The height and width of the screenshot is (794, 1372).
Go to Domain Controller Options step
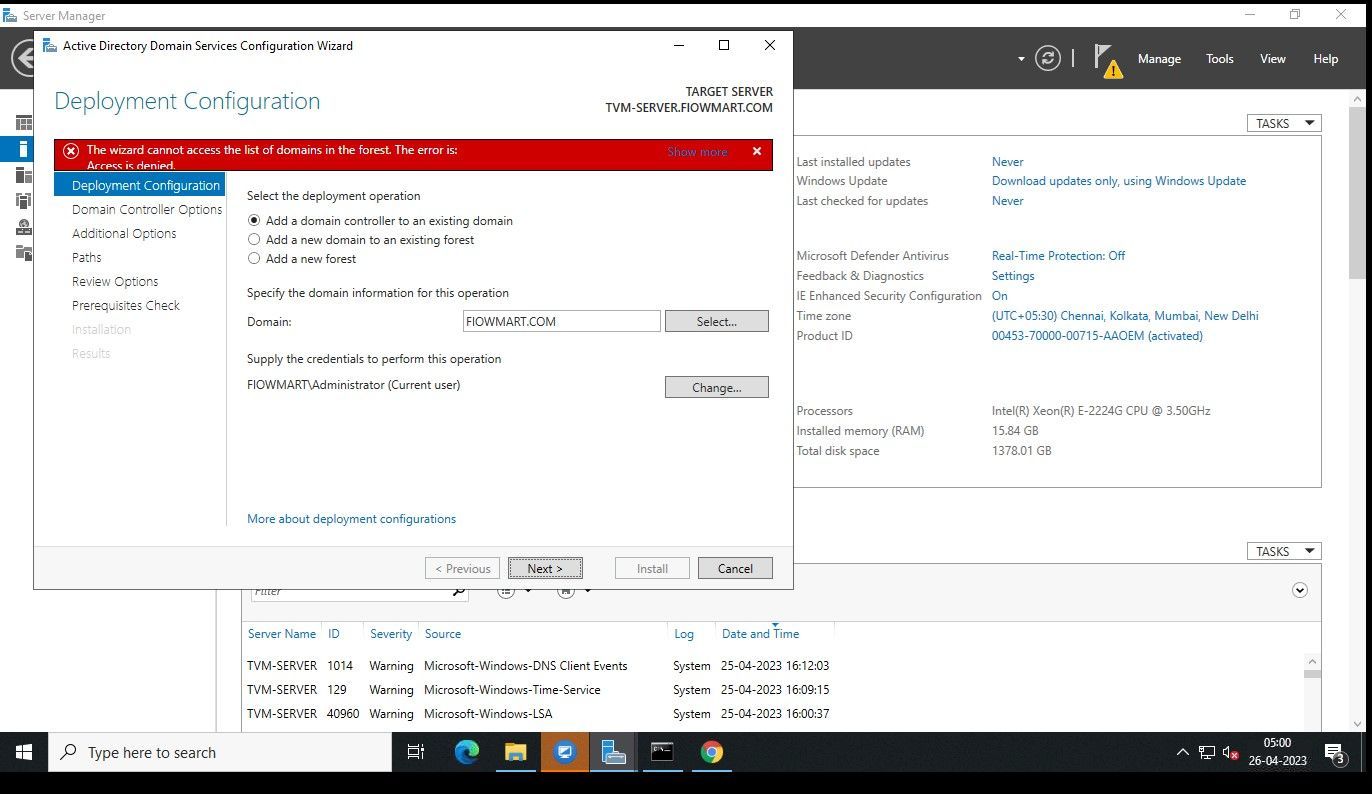[x=147, y=209]
